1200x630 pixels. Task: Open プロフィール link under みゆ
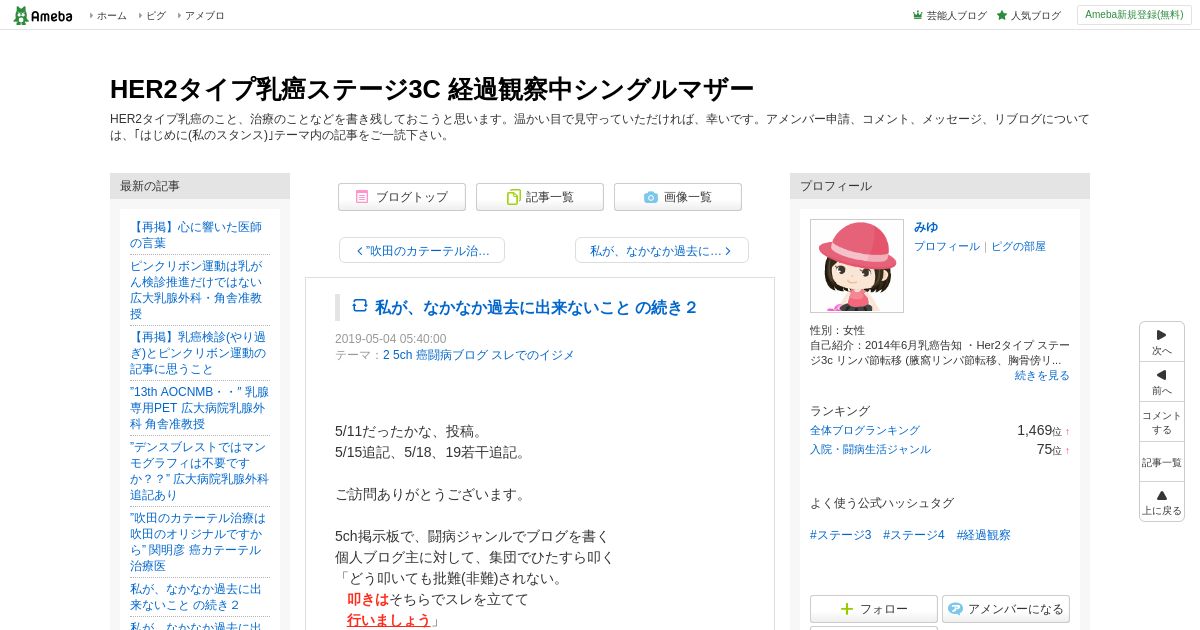[x=947, y=246]
